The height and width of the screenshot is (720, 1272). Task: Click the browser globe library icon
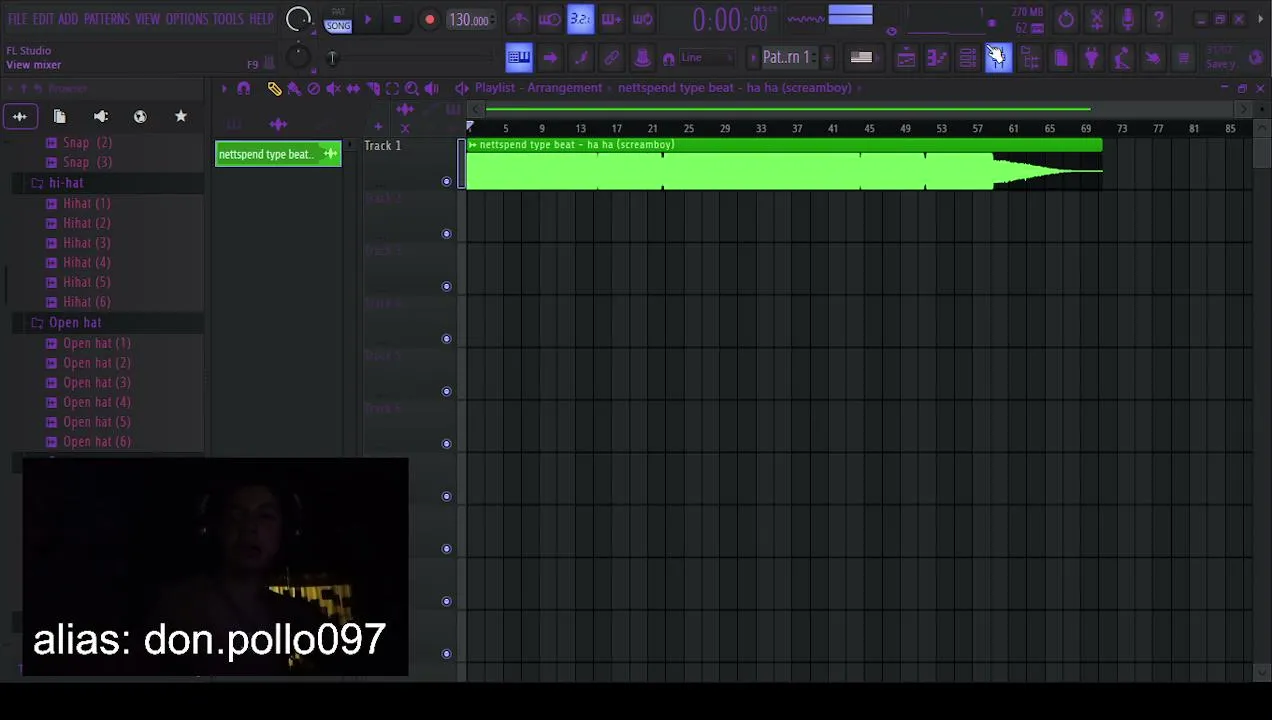pyautogui.click(x=140, y=117)
